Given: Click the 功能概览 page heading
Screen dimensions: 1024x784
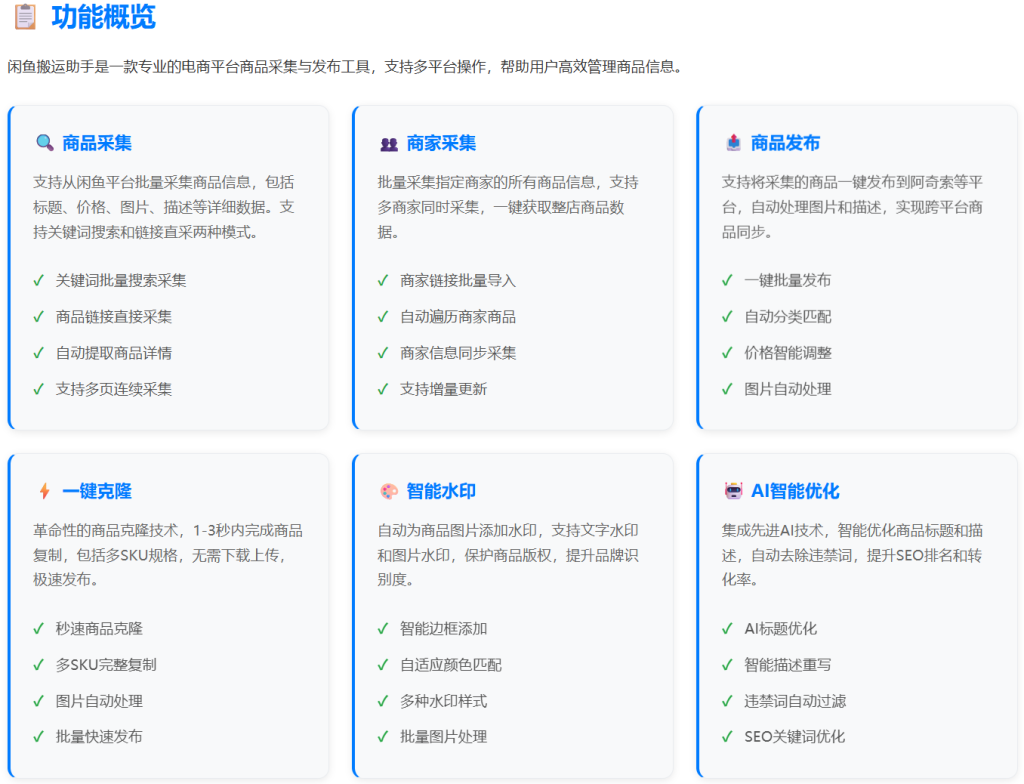Looking at the screenshot, I should click(103, 17).
